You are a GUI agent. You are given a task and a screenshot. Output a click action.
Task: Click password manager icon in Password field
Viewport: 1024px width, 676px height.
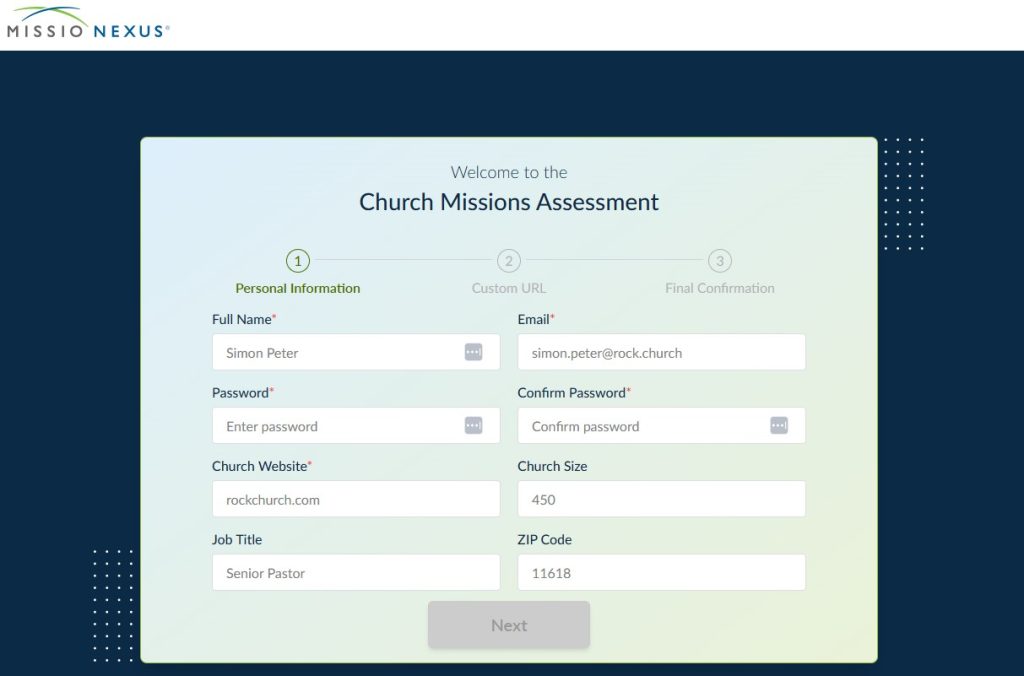click(x=473, y=425)
